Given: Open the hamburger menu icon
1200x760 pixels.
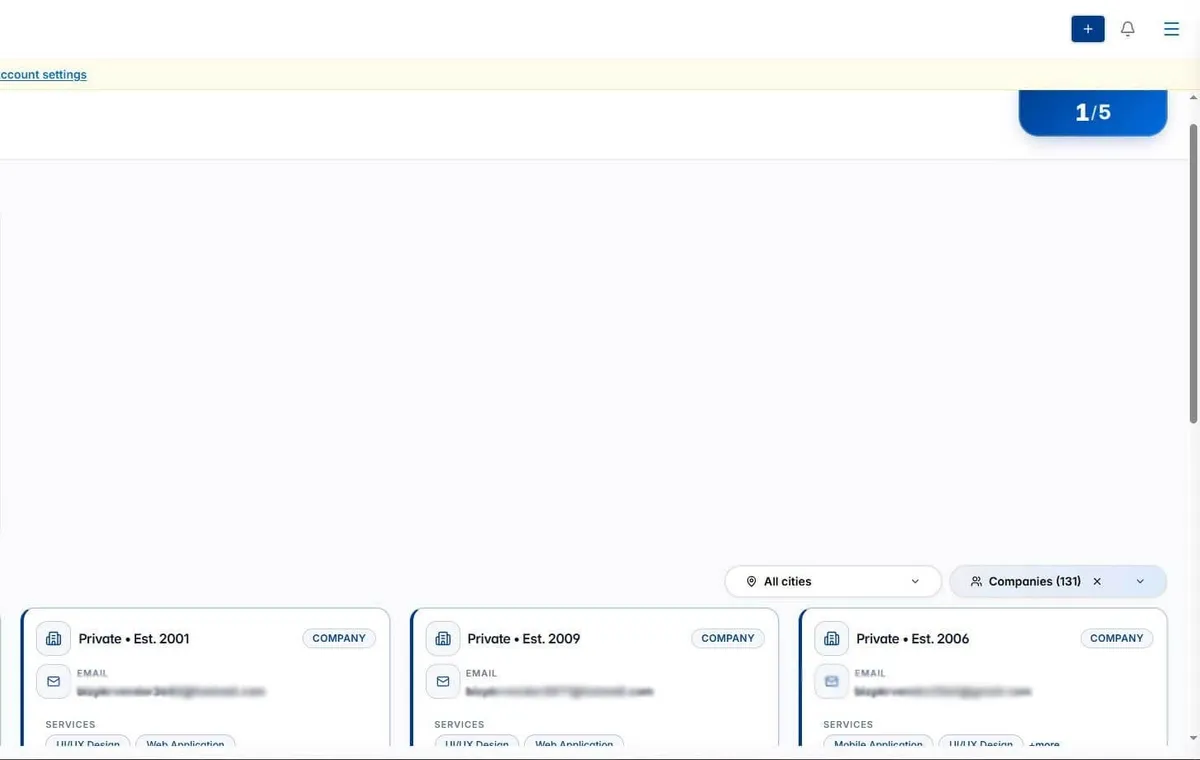Looking at the screenshot, I should (x=1172, y=29).
